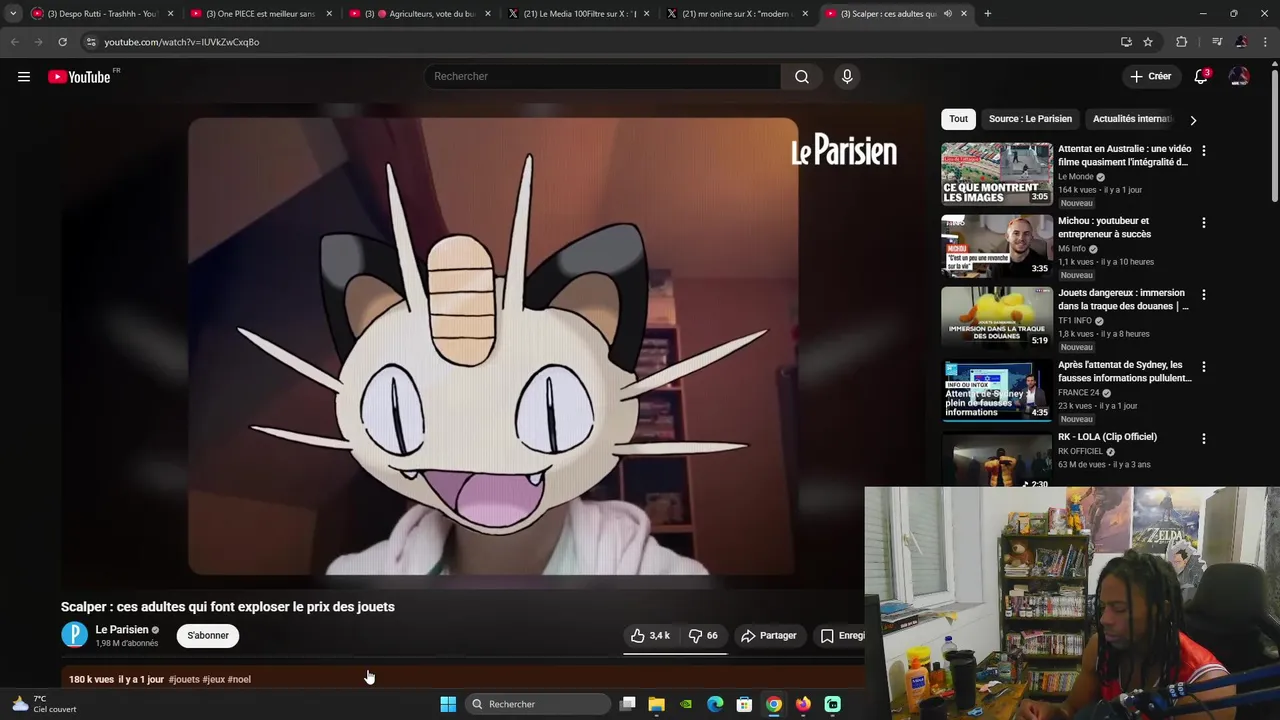Open the account avatar menu
This screenshot has height=720, width=1280.
click(1239, 76)
